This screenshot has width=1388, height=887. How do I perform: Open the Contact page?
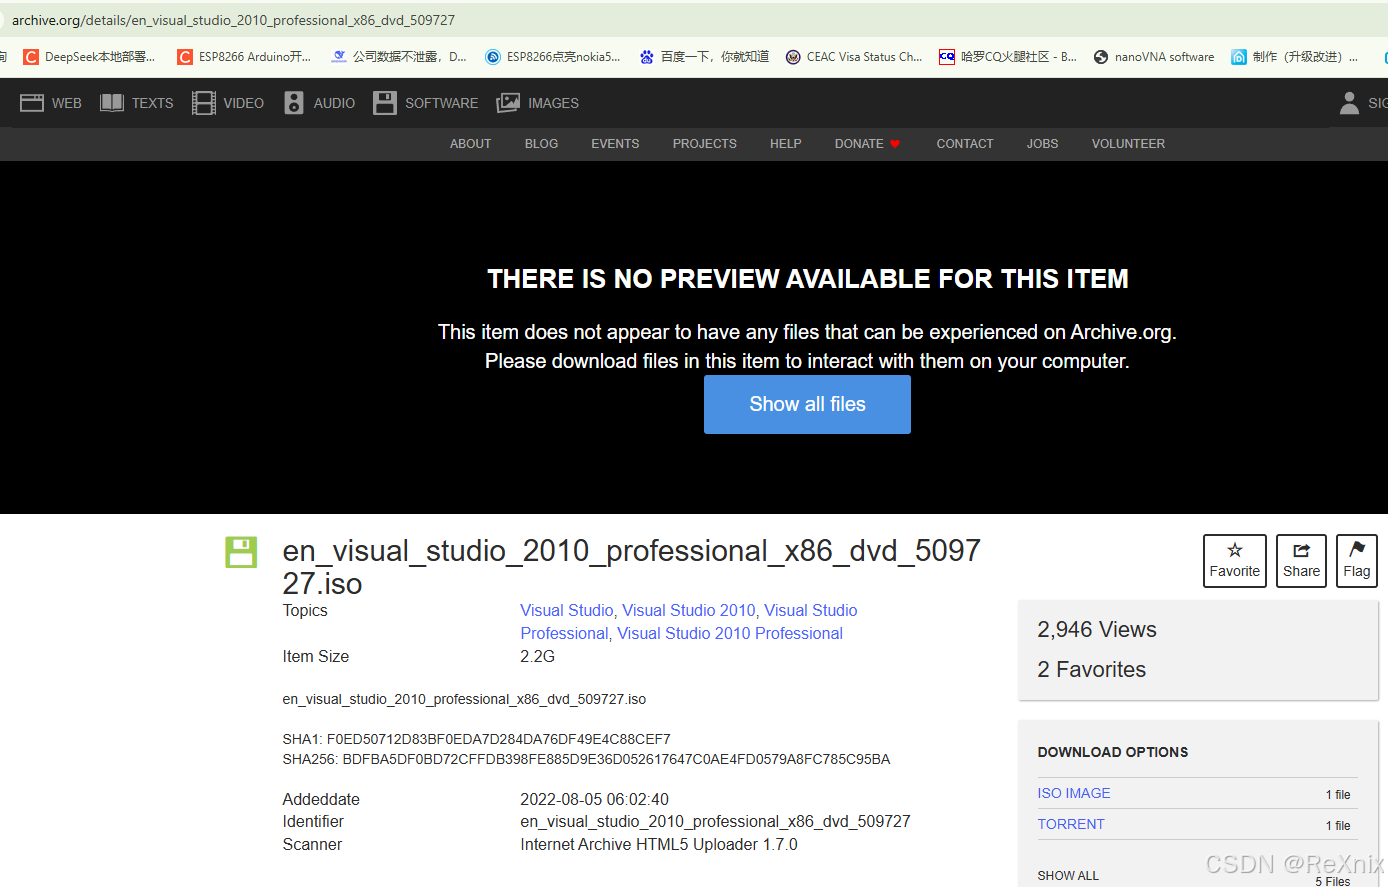pyautogui.click(x=965, y=144)
